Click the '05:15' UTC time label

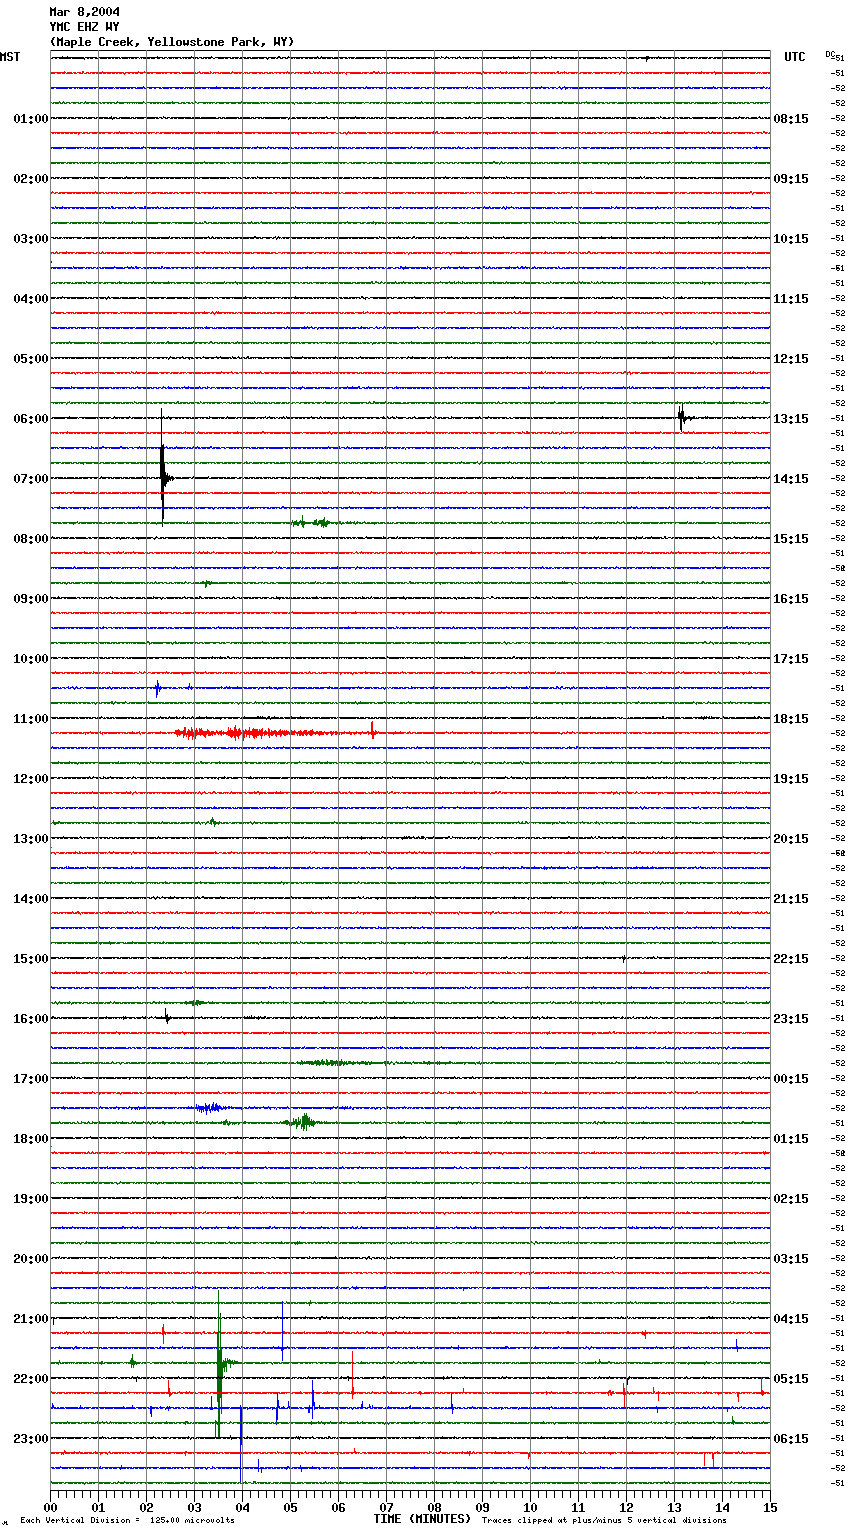(791, 1379)
